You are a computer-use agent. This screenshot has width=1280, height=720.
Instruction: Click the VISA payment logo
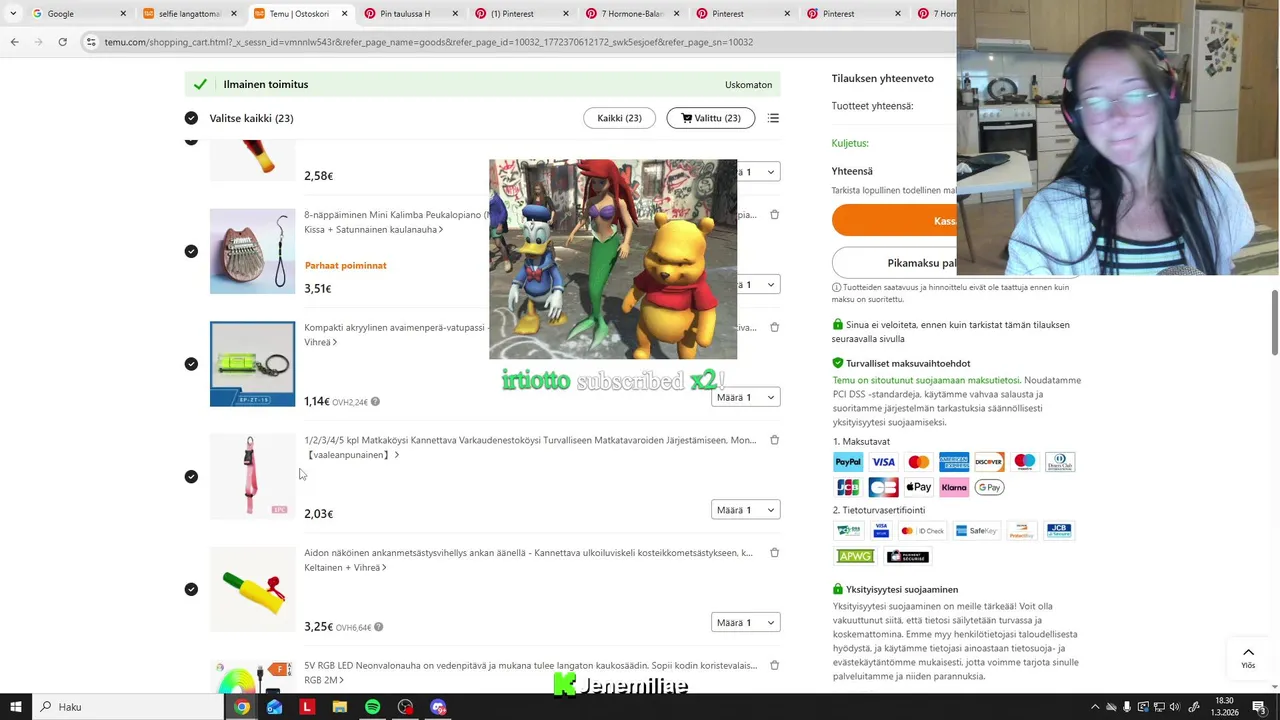click(x=883, y=462)
